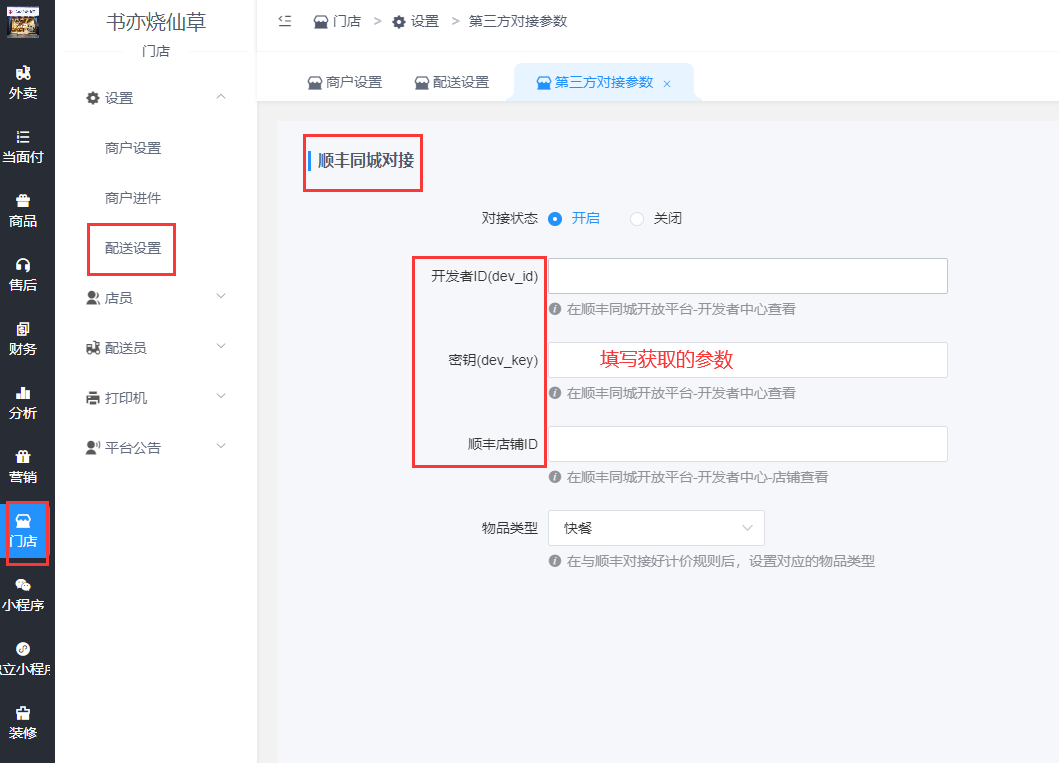Open the 独立小程序 link icon section
Image resolution: width=1059 pixels, height=763 pixels.
[x=23, y=660]
